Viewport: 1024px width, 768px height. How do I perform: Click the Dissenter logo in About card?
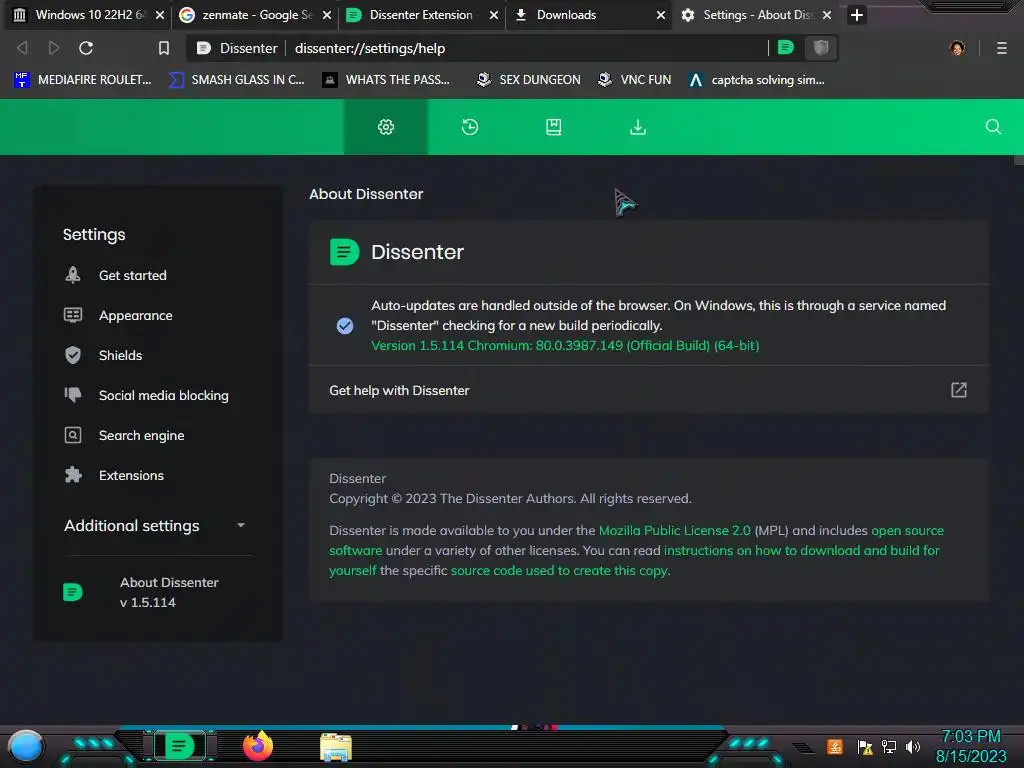coord(344,252)
